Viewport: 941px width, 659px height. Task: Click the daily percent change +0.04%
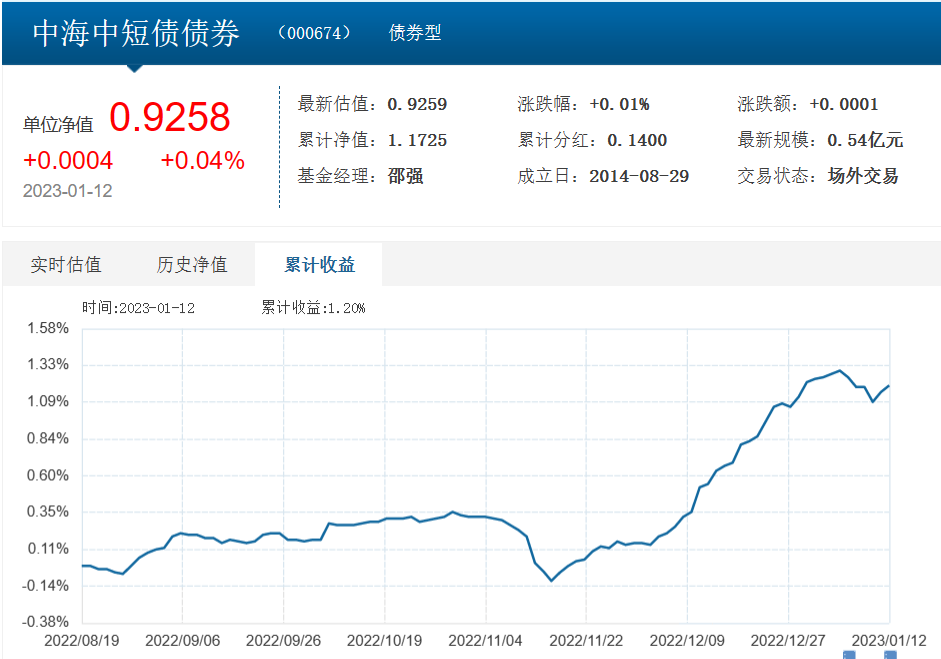click(x=203, y=160)
